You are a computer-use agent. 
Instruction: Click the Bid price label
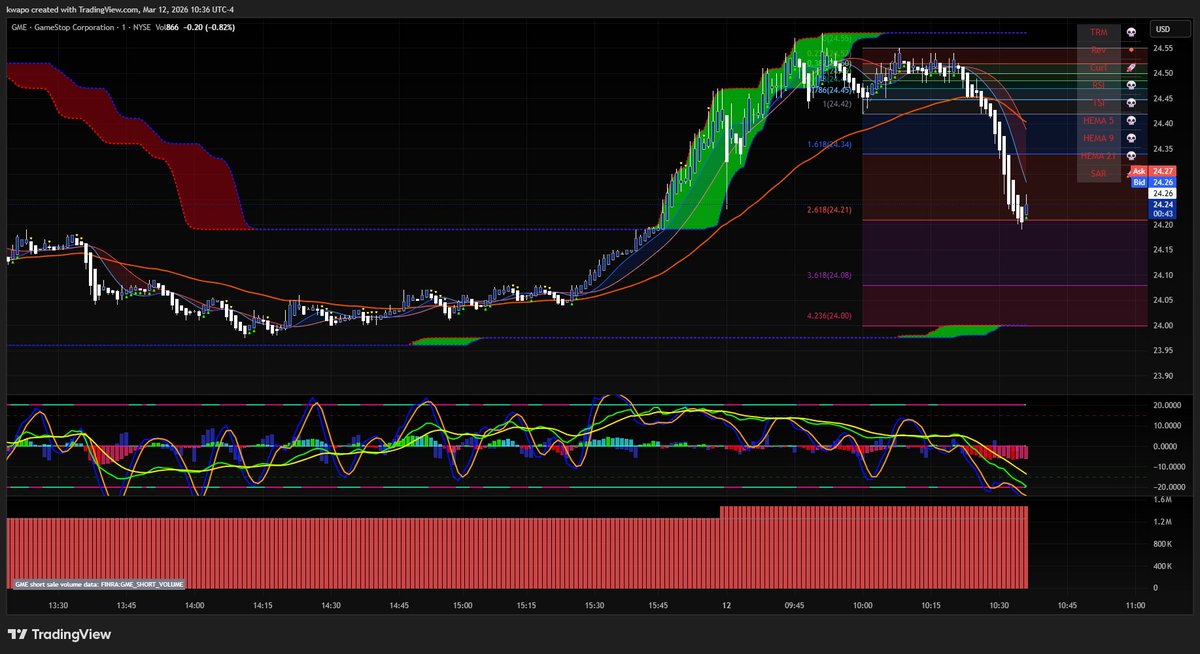(1153, 183)
